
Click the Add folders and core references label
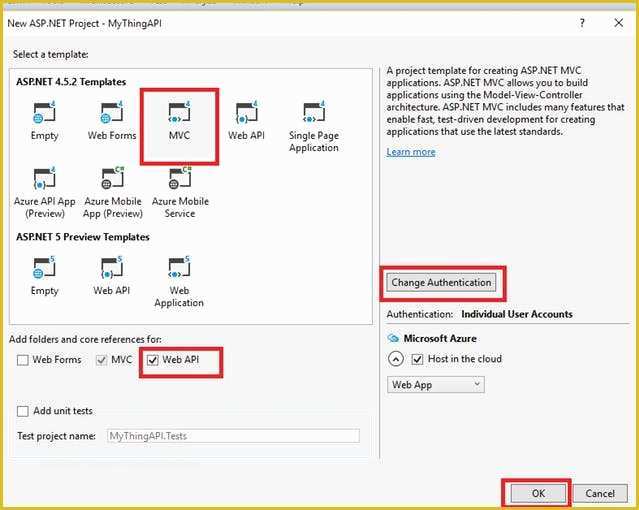point(85,339)
